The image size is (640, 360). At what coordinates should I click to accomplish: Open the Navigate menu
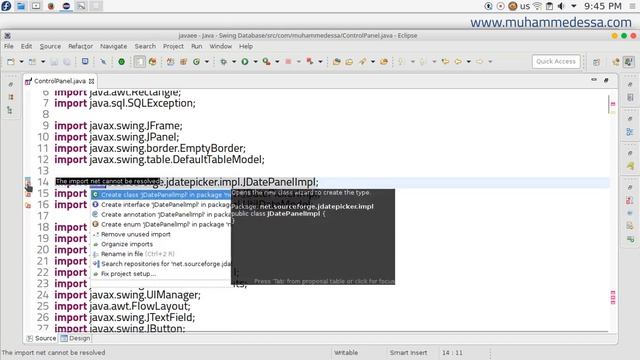[113, 47]
